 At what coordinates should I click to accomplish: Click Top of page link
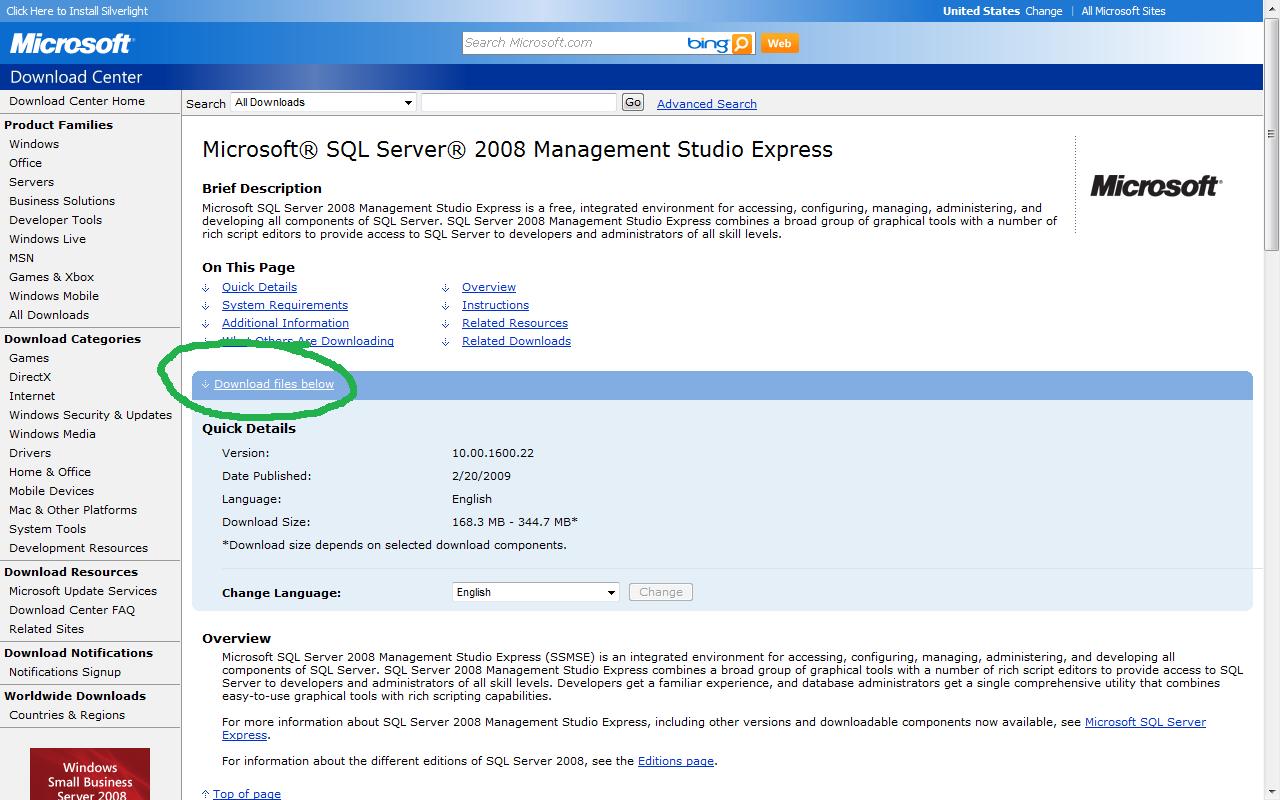pyautogui.click(x=246, y=794)
